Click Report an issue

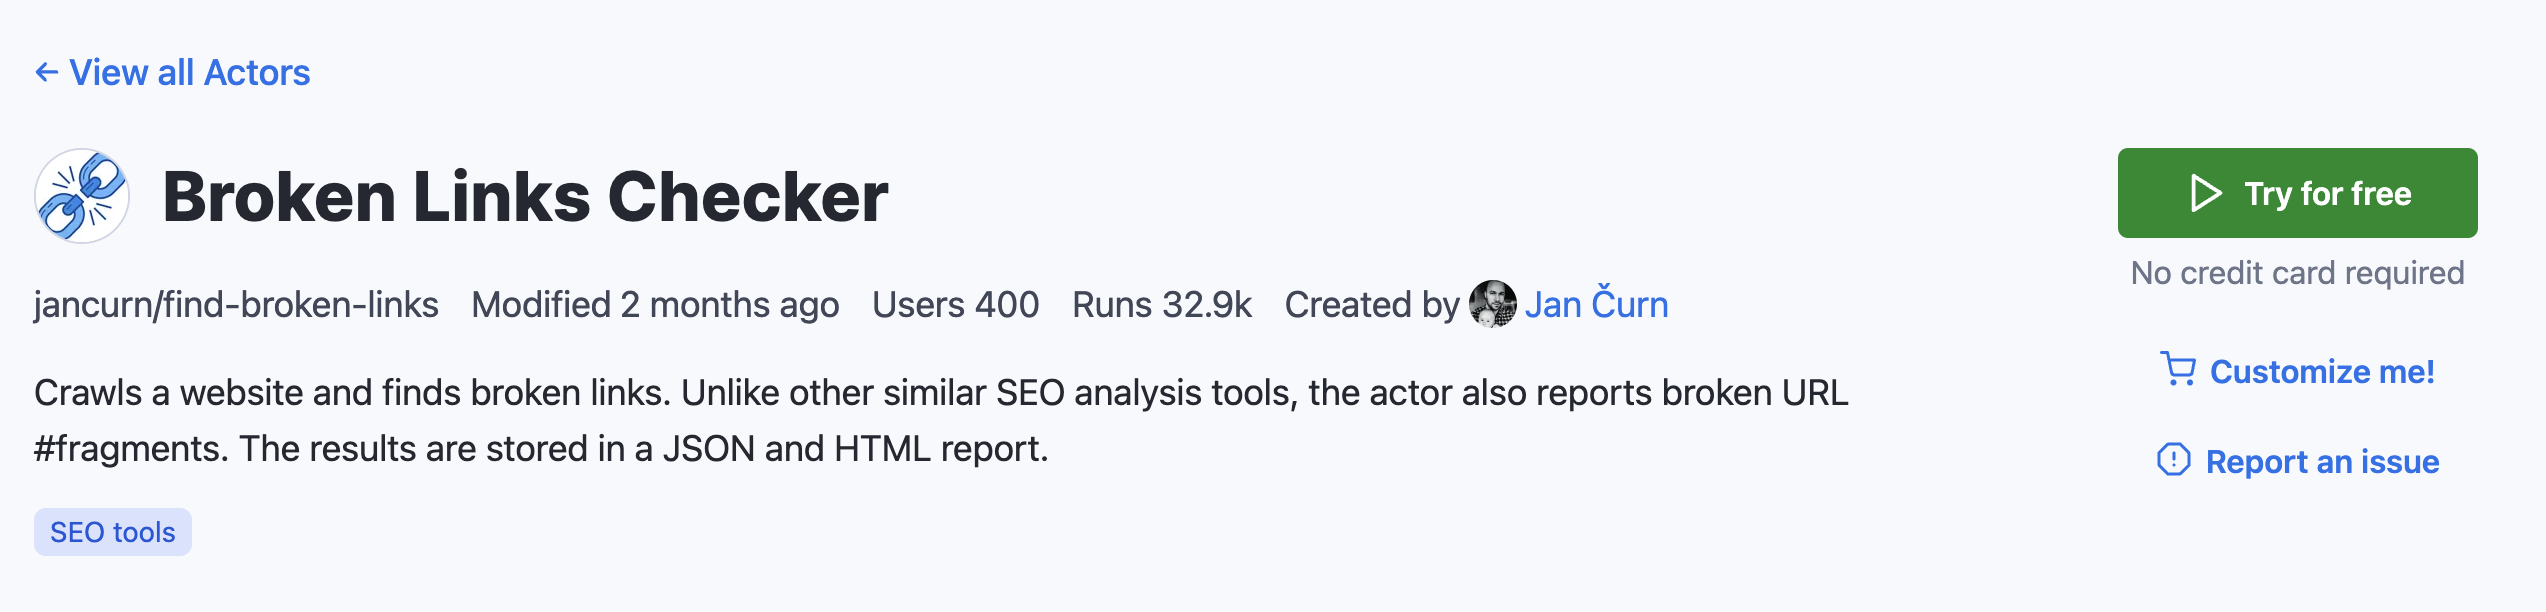(2322, 462)
